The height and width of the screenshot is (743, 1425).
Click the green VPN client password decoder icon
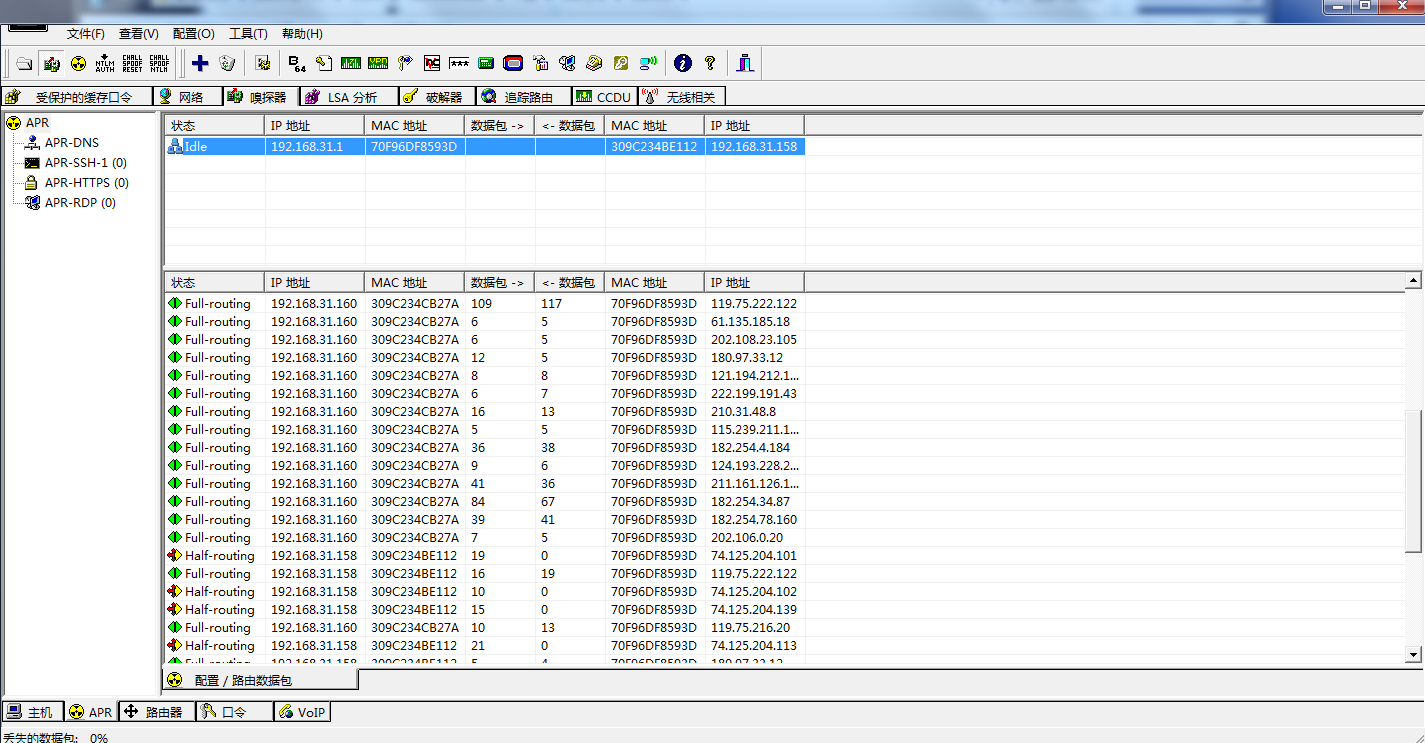(378, 64)
